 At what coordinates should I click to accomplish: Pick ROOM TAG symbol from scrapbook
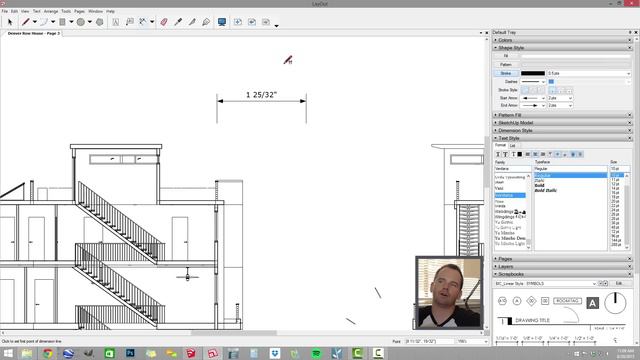(567, 301)
